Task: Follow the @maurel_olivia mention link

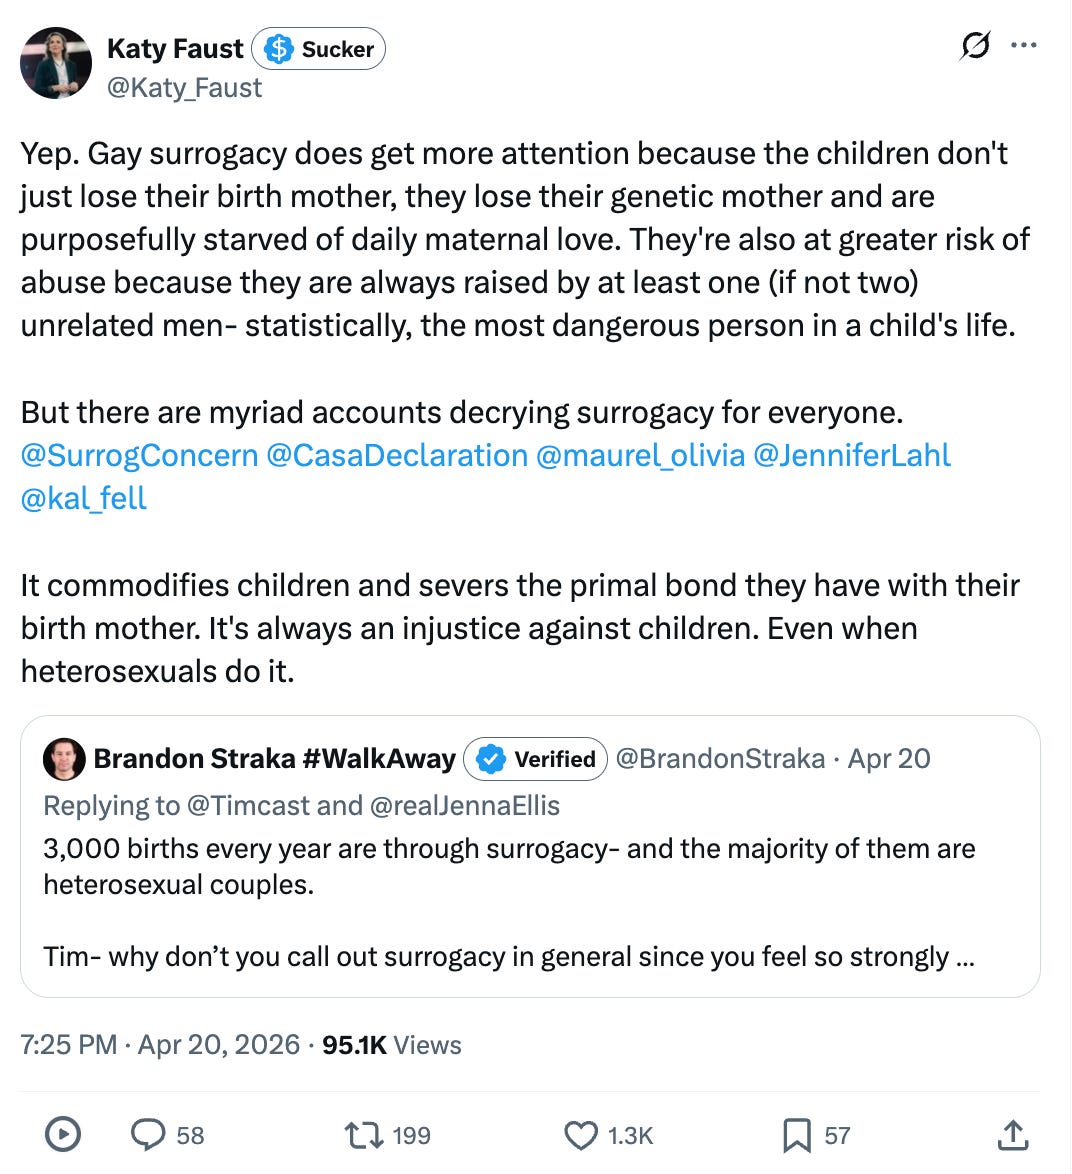Action: click(x=641, y=455)
